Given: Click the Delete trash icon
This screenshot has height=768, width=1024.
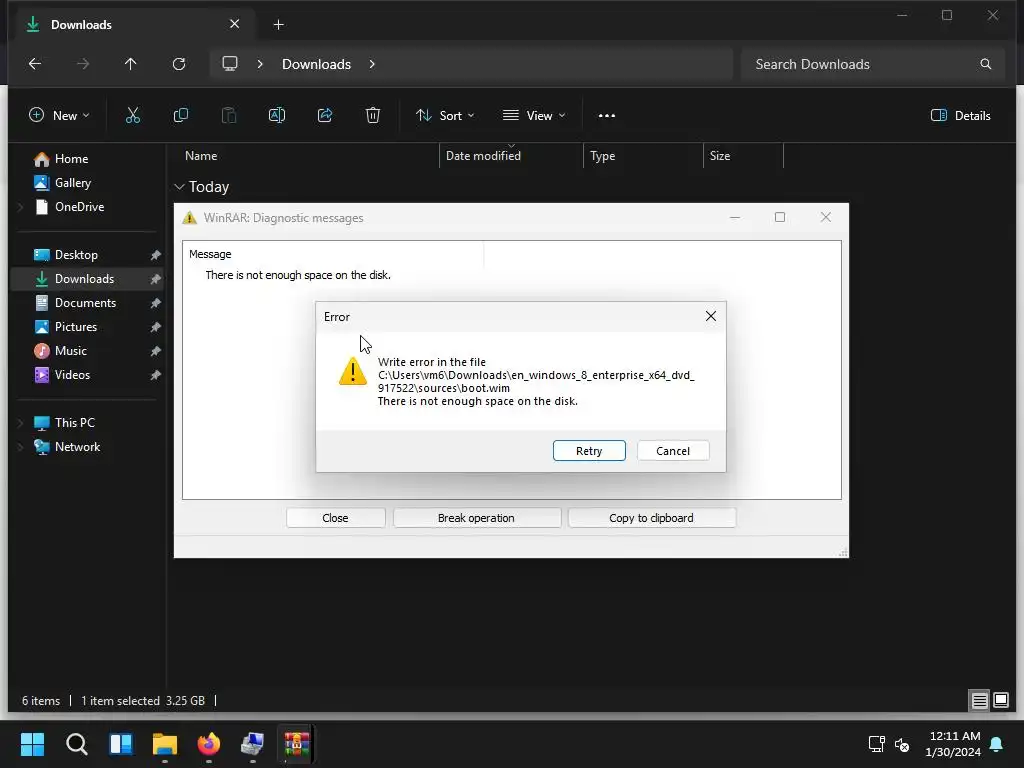Looking at the screenshot, I should [372, 116].
